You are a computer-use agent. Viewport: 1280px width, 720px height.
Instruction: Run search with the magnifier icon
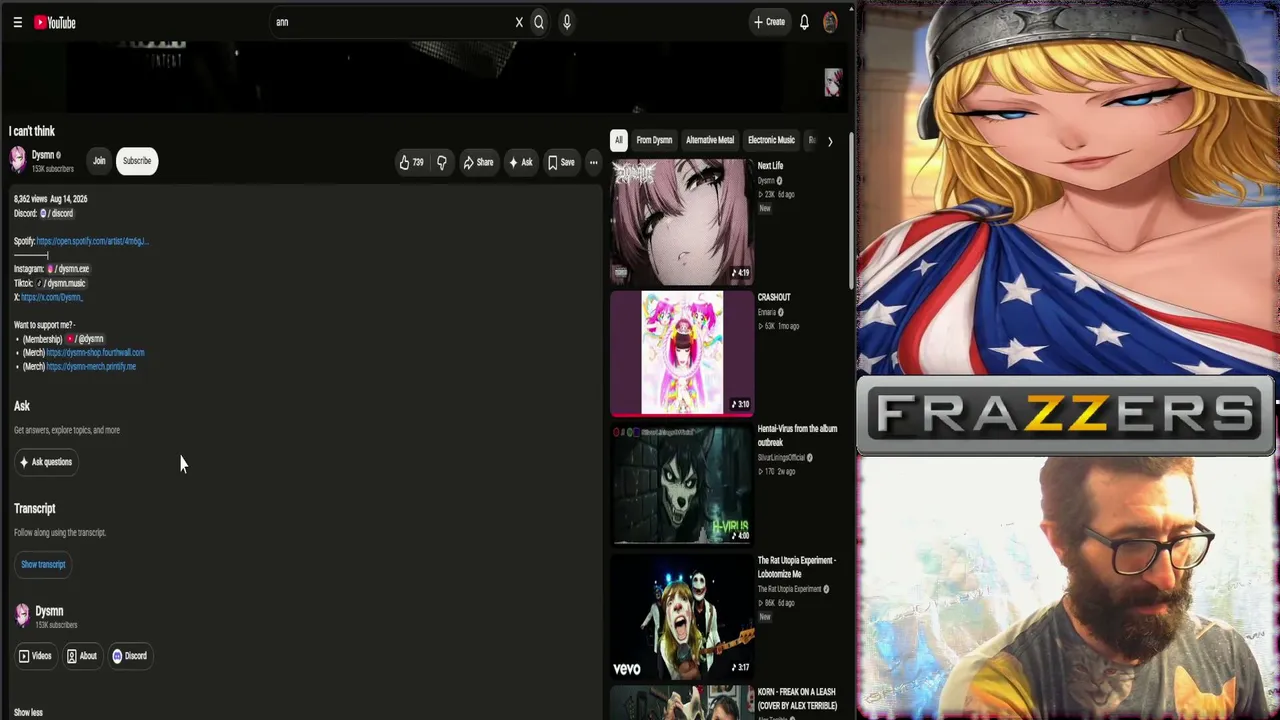539,22
